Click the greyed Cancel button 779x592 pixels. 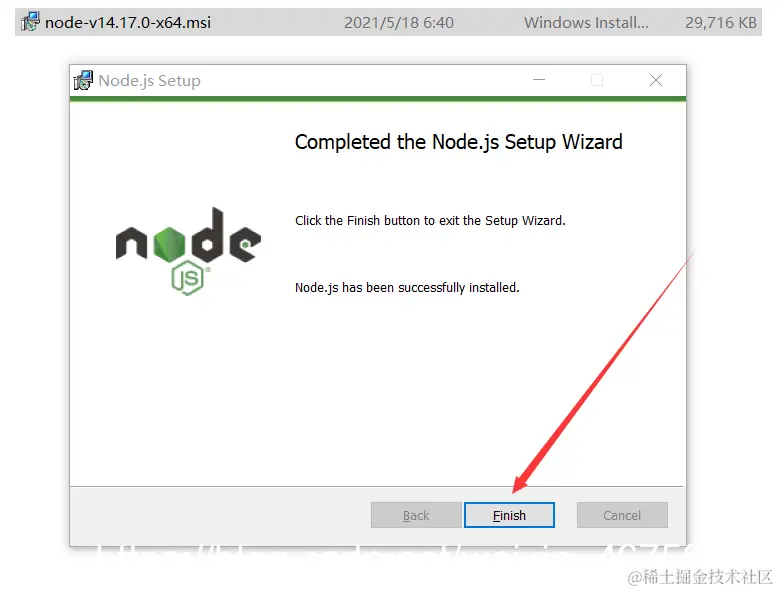(x=622, y=515)
